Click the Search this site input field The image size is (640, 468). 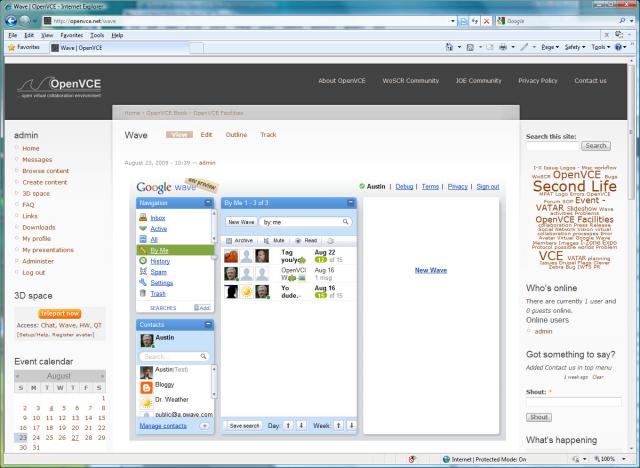point(553,146)
